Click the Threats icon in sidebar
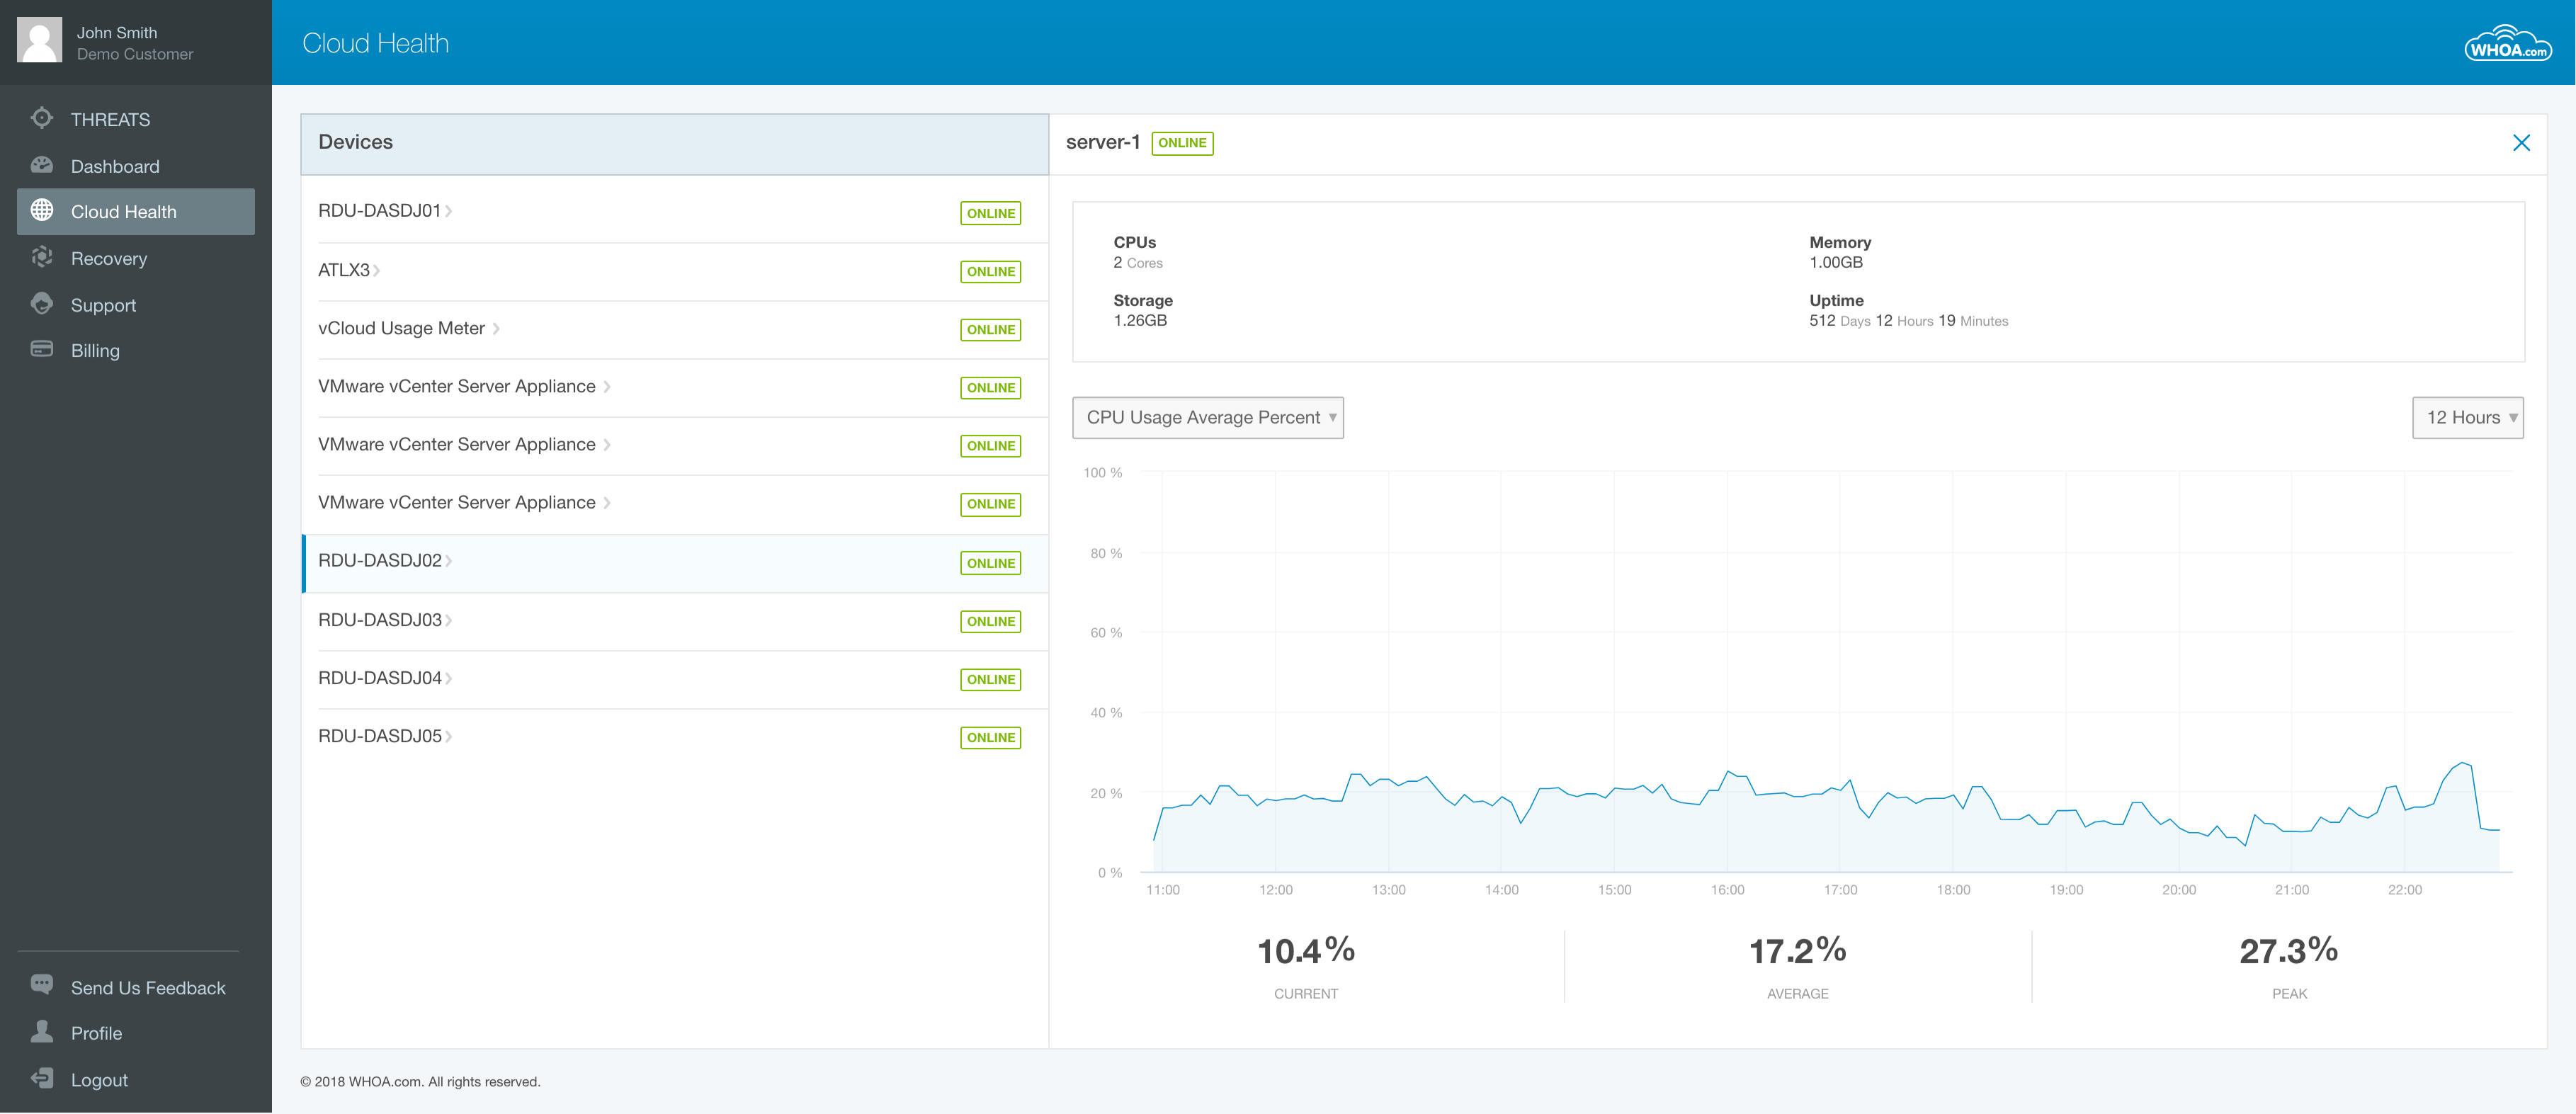 41,118
